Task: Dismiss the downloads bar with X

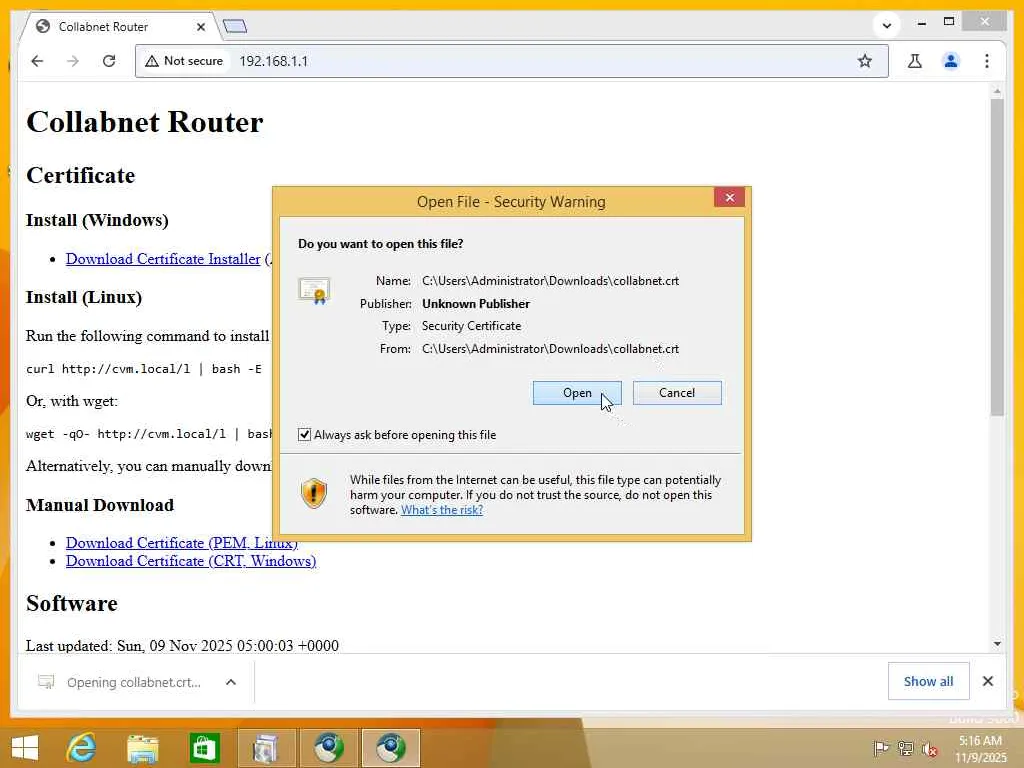Action: coord(987,681)
